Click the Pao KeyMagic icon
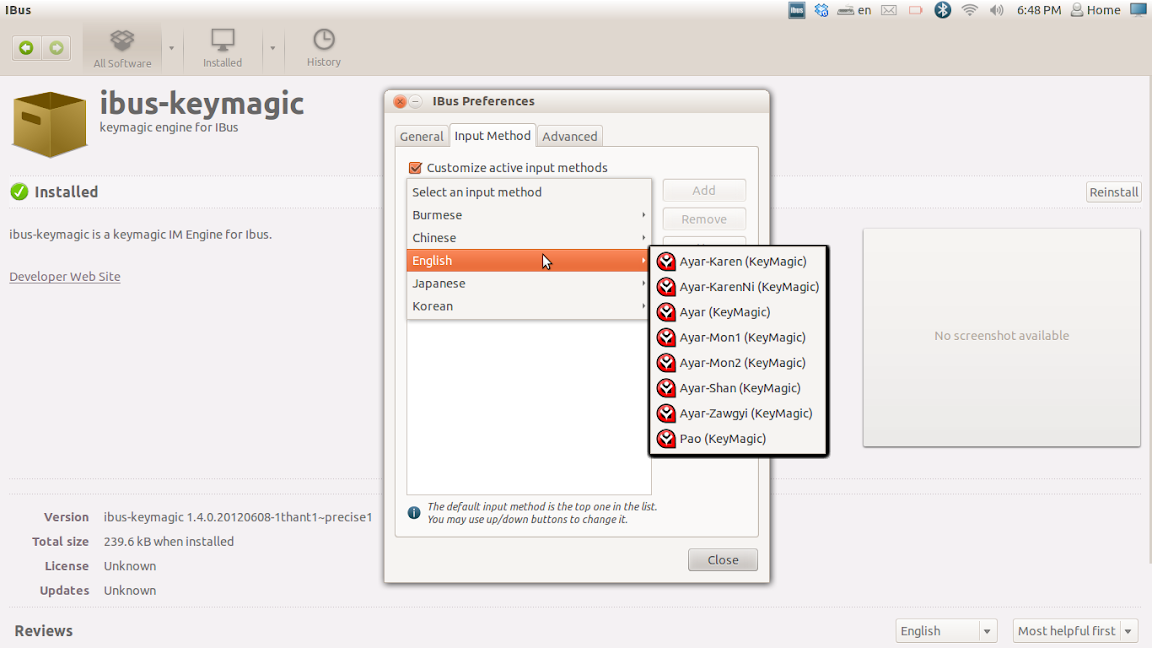 666,439
